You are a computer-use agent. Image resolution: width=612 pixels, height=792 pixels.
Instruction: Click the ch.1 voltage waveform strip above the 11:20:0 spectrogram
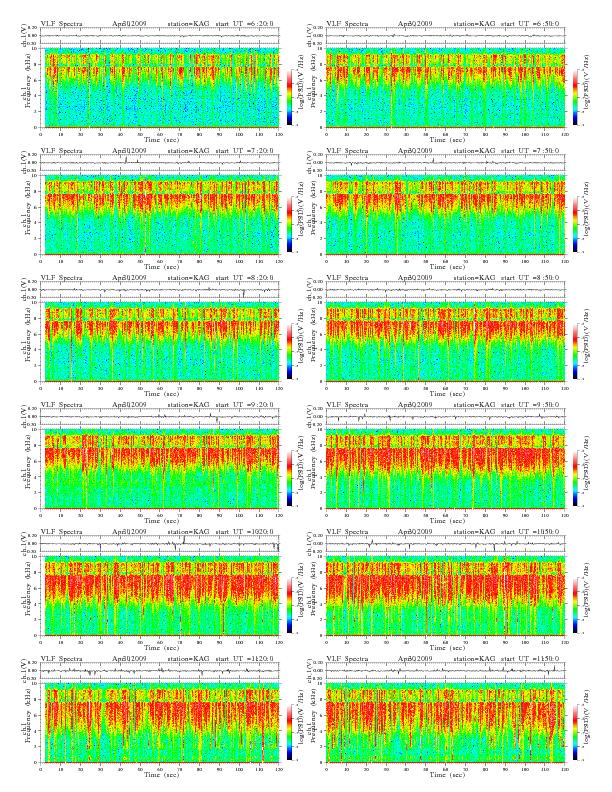160,670
